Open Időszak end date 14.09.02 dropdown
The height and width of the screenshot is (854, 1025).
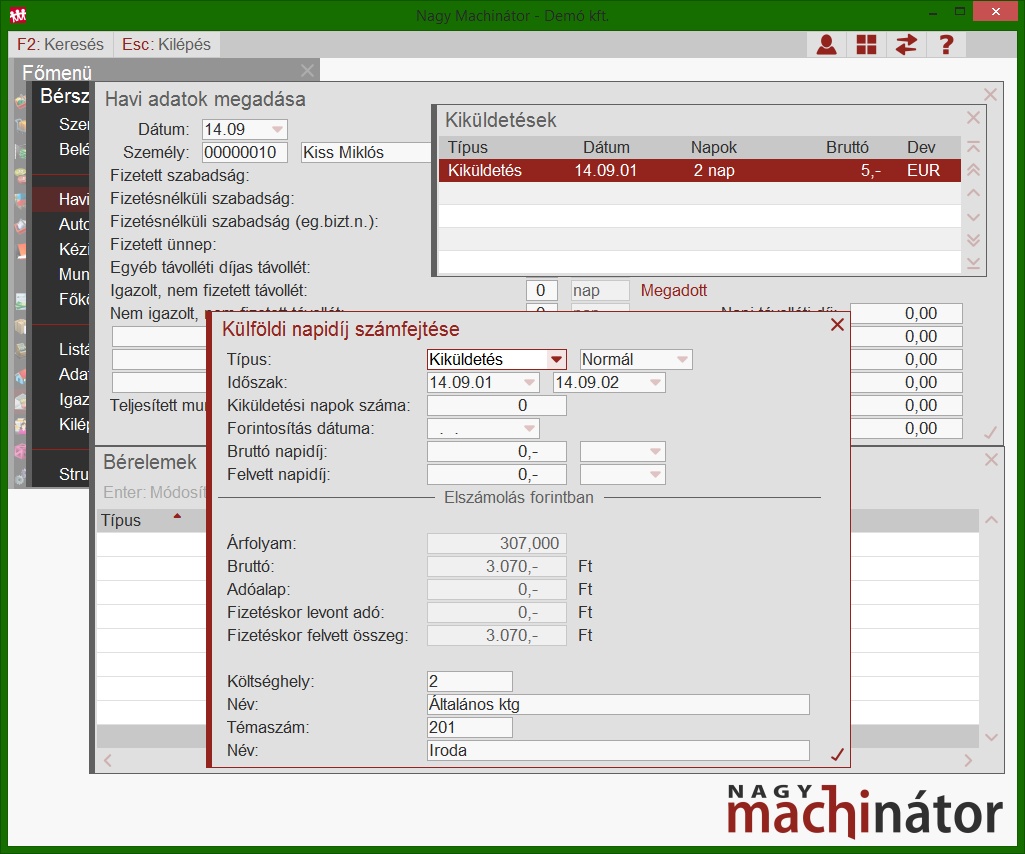point(656,383)
